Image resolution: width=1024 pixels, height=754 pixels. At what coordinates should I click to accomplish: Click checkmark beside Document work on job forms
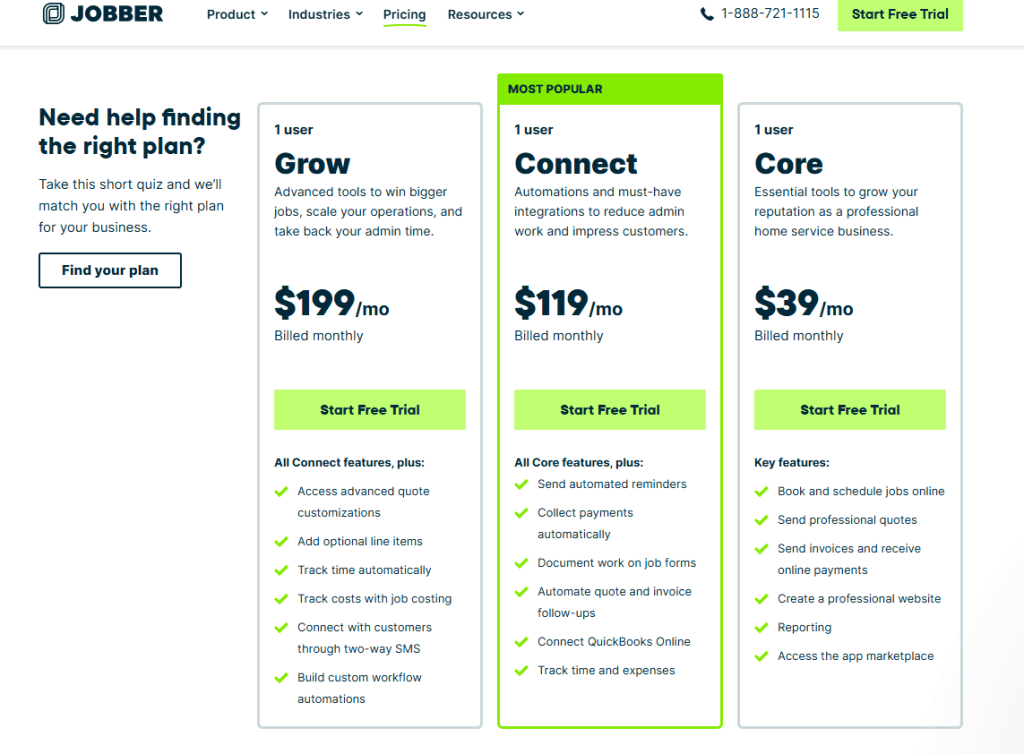pos(521,563)
